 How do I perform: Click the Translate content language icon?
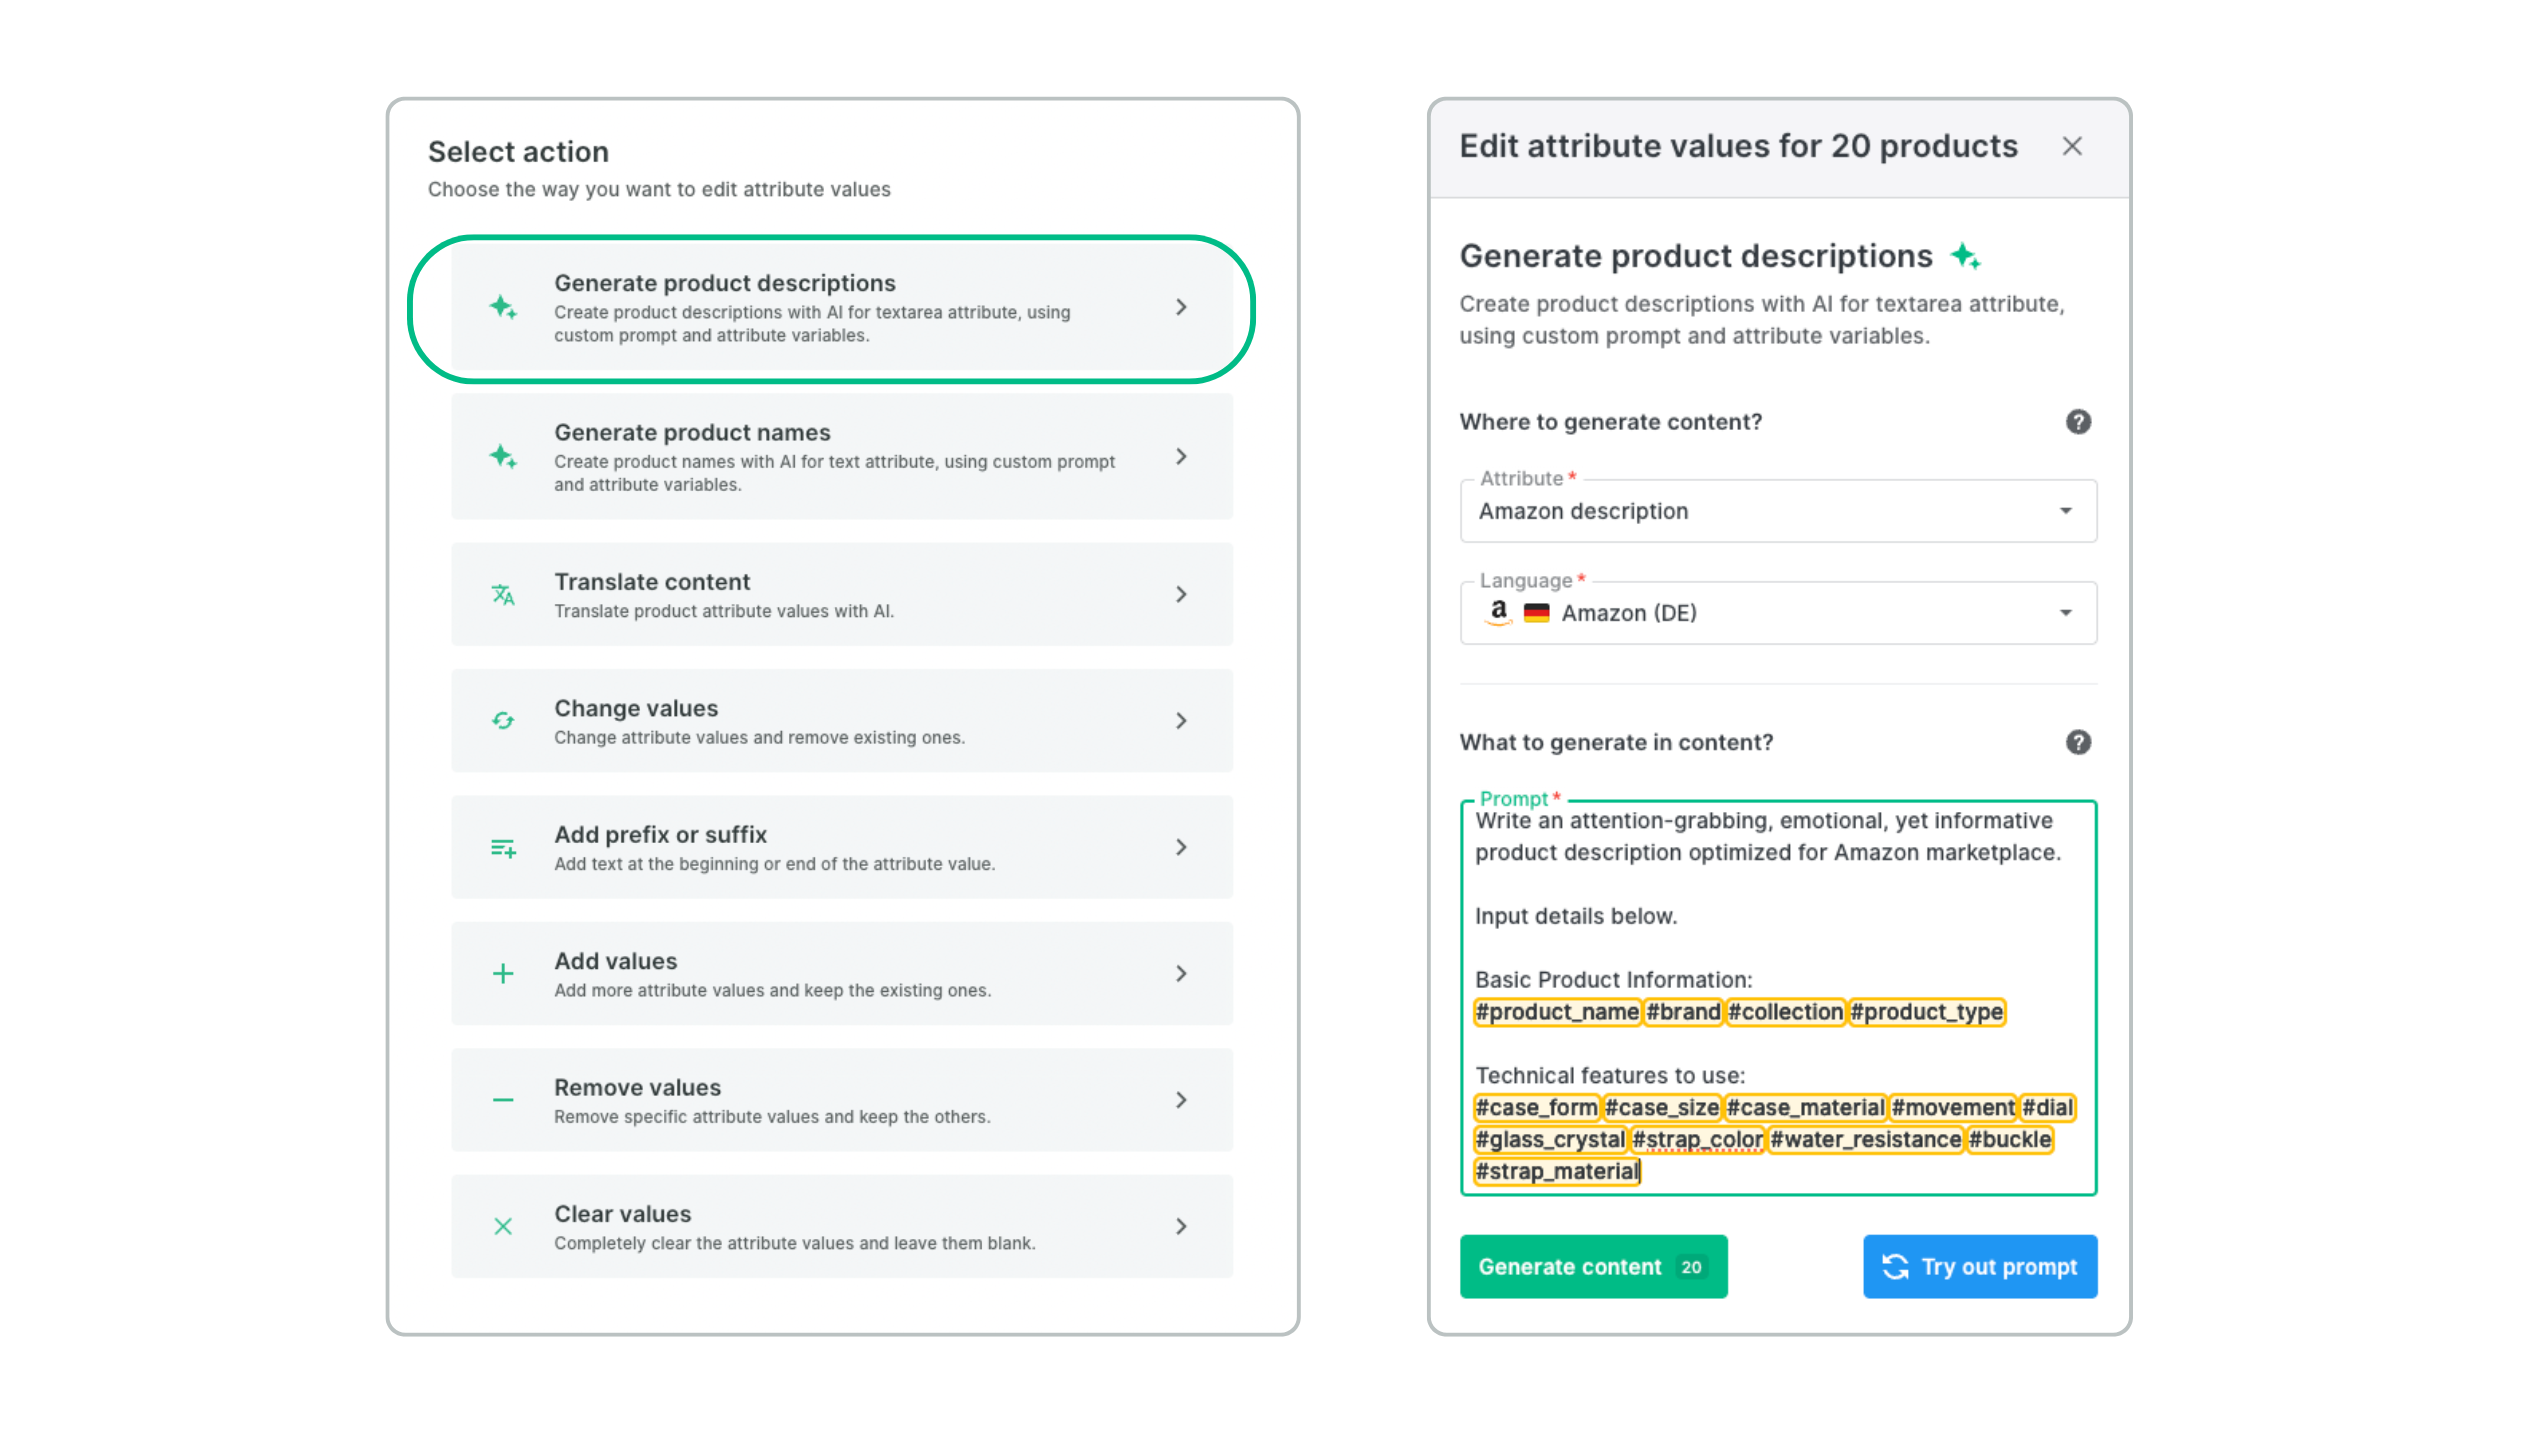tap(503, 595)
